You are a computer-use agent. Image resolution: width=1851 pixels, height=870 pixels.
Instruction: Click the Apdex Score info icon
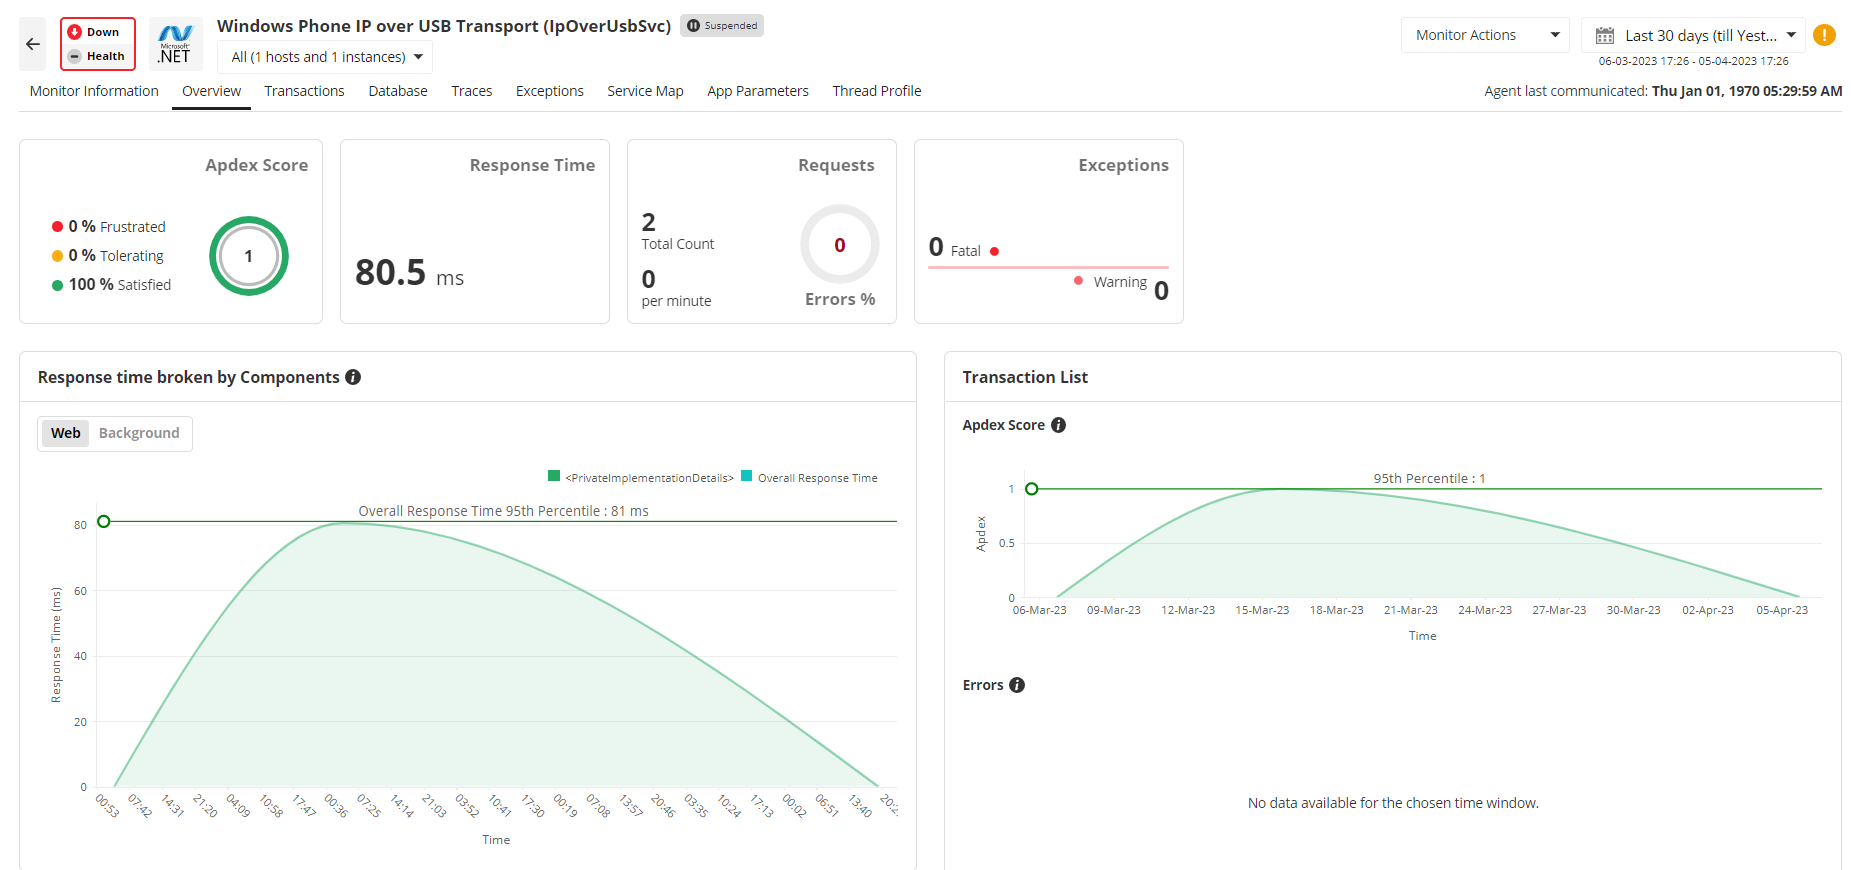tap(1058, 425)
